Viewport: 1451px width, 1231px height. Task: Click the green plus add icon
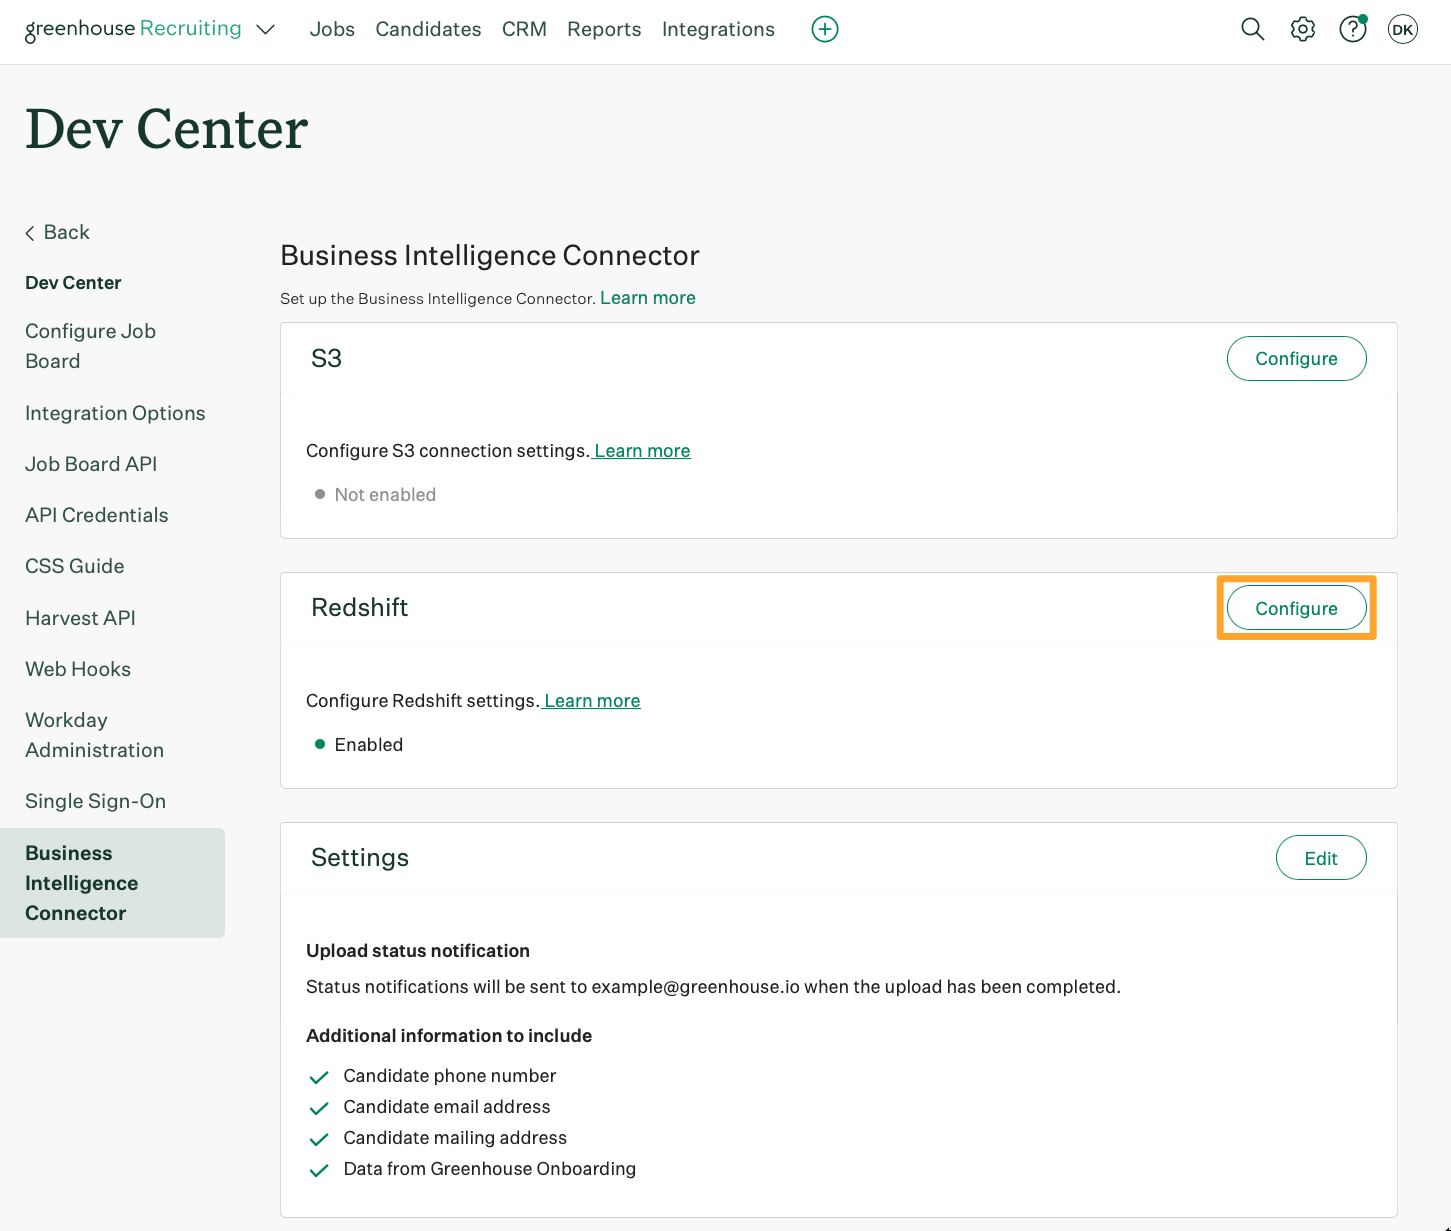click(x=825, y=29)
